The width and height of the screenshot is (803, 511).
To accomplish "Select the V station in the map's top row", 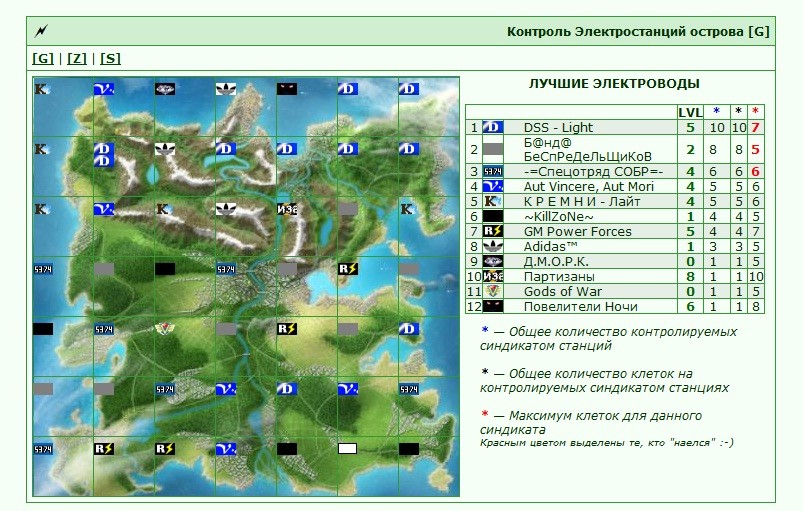I will pyautogui.click(x=104, y=89).
